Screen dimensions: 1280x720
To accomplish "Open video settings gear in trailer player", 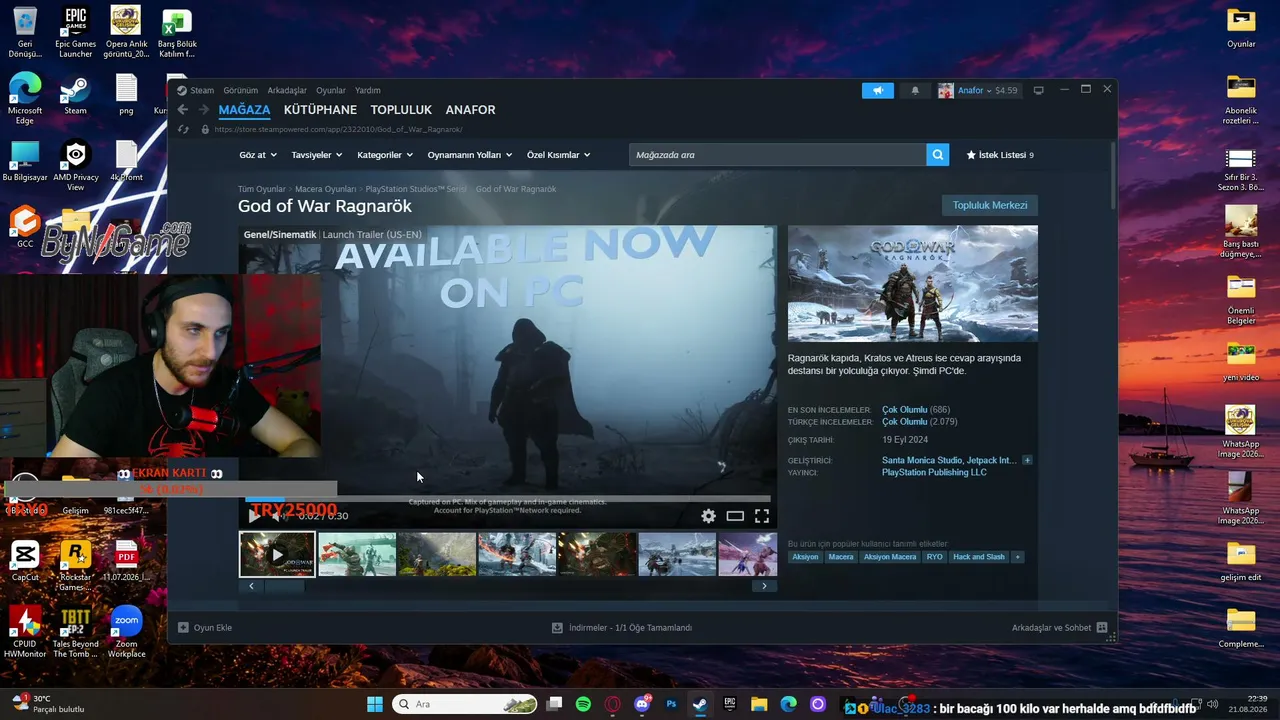I will pos(708,516).
